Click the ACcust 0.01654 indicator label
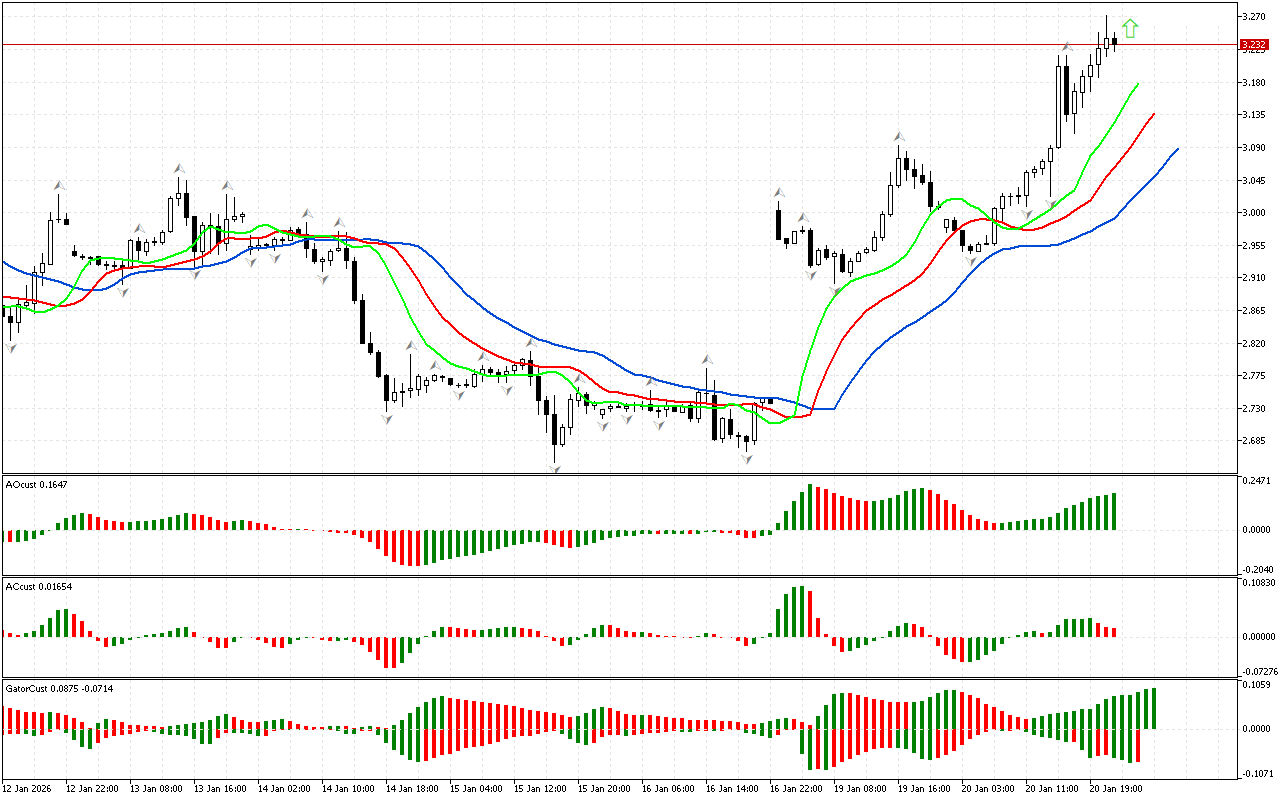Image resolution: width=1280 pixels, height=800 pixels. tap(39, 586)
